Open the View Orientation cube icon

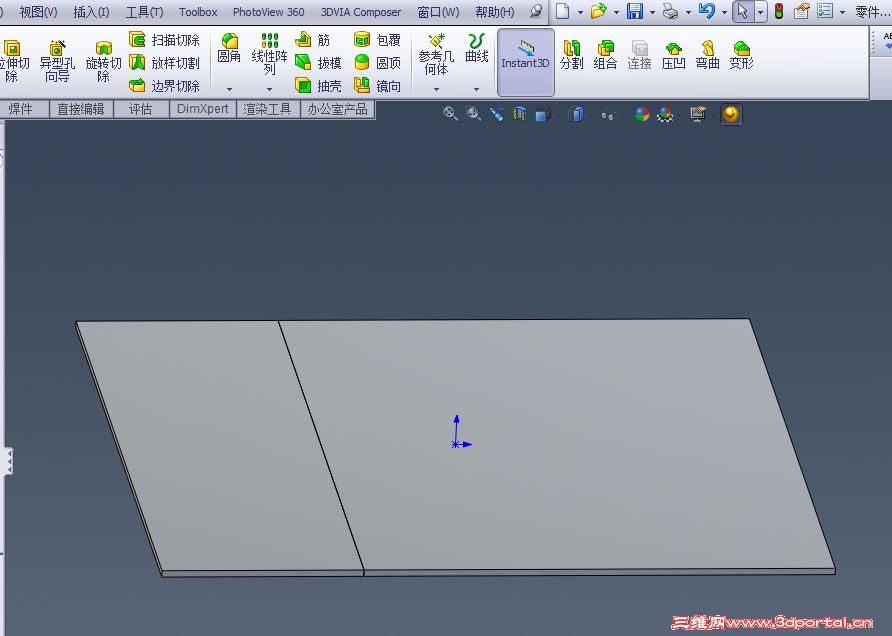coord(543,114)
